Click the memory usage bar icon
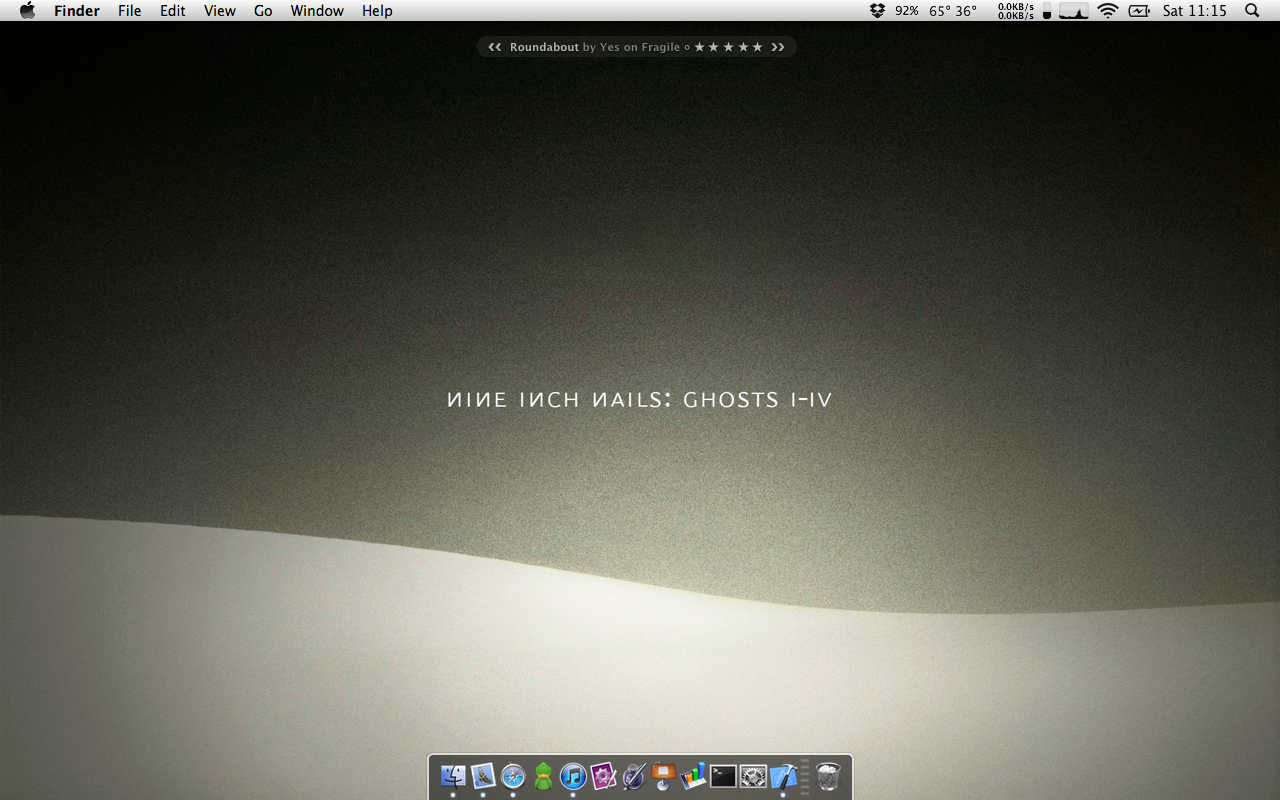Image resolution: width=1280 pixels, height=800 pixels. point(1046,11)
